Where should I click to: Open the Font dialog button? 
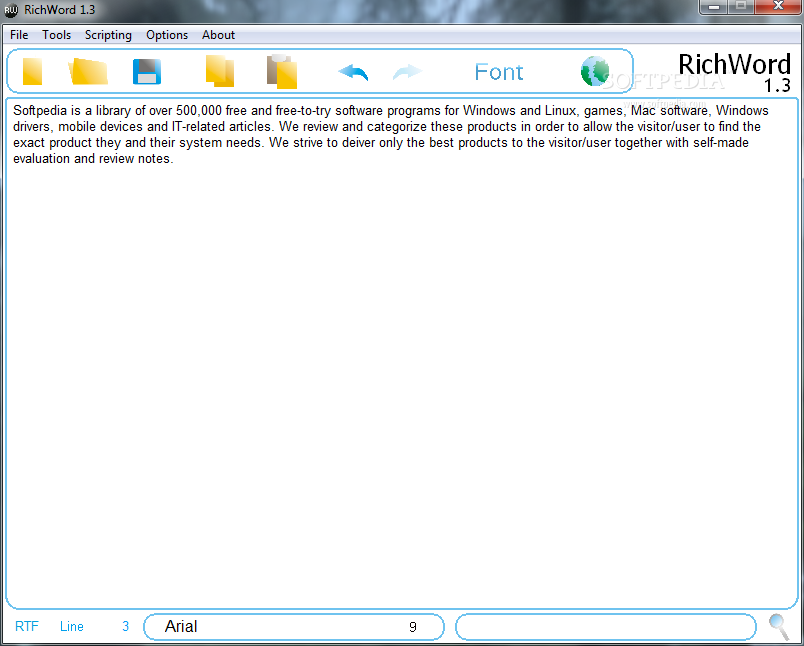coord(499,72)
